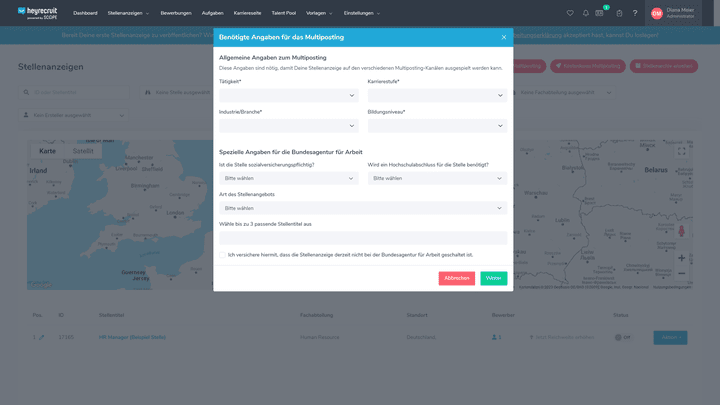720x405 pixels.
Task: Select the Bildungsniveau dropdown
Action: click(x=437, y=126)
